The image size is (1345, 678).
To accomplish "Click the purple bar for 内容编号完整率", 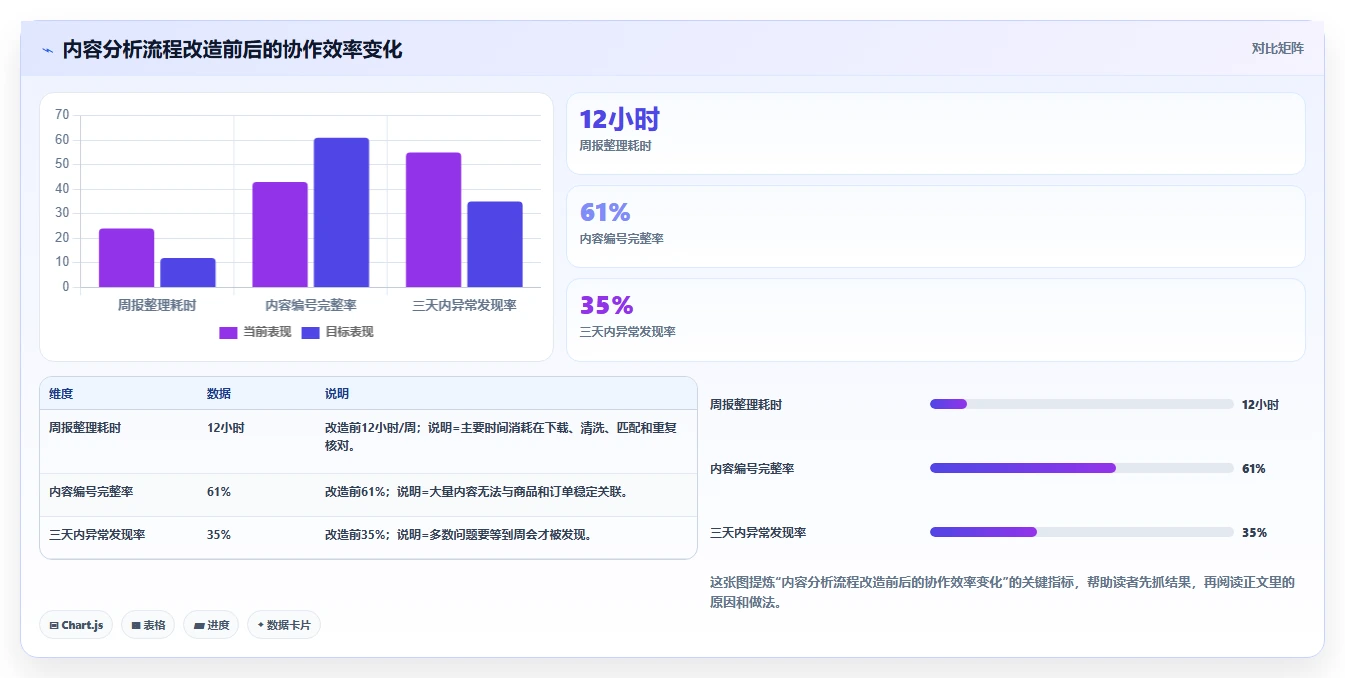I will coord(280,235).
